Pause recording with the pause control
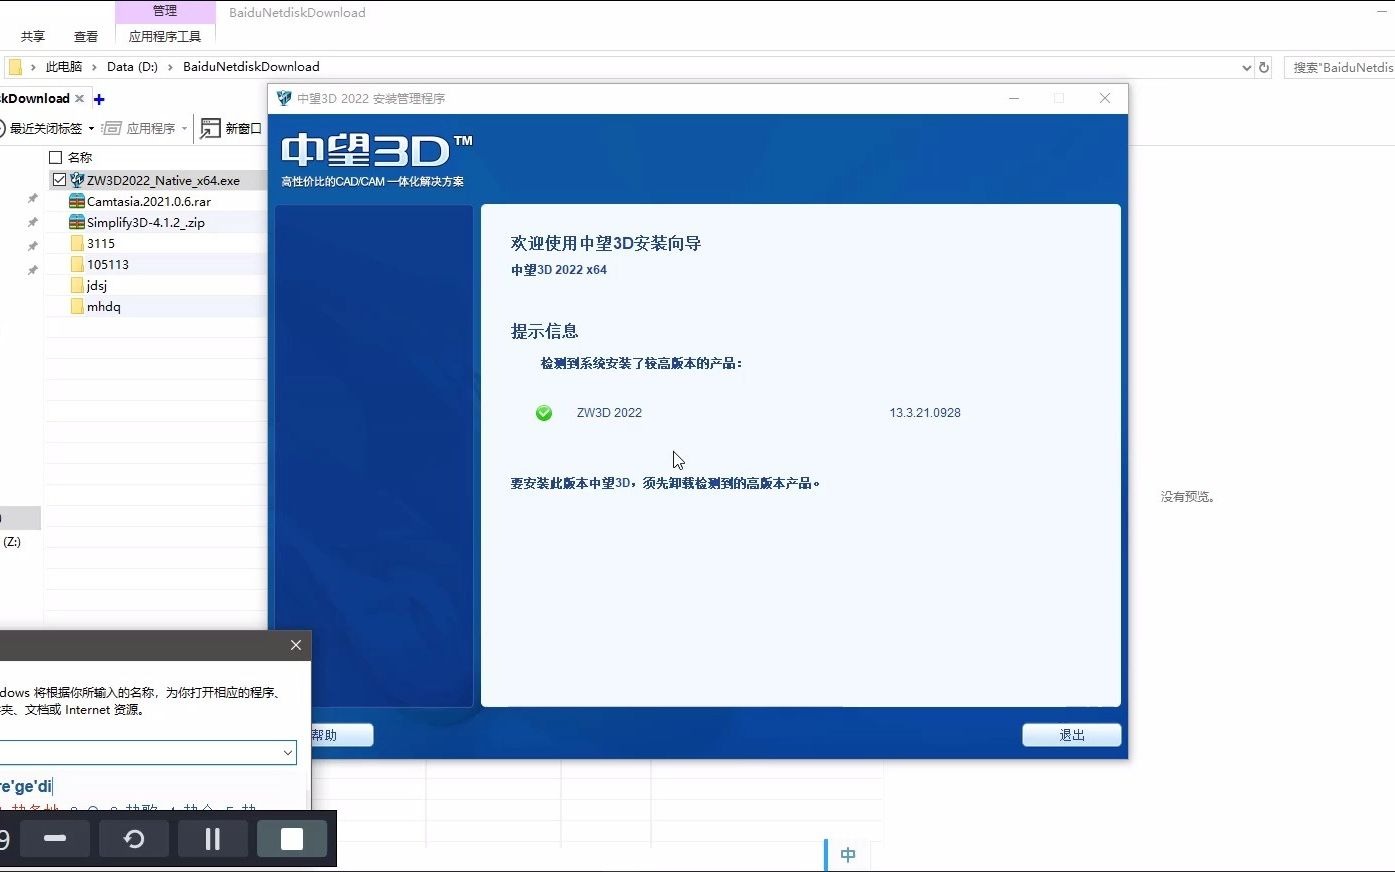Image resolution: width=1395 pixels, height=872 pixels. coord(212,838)
